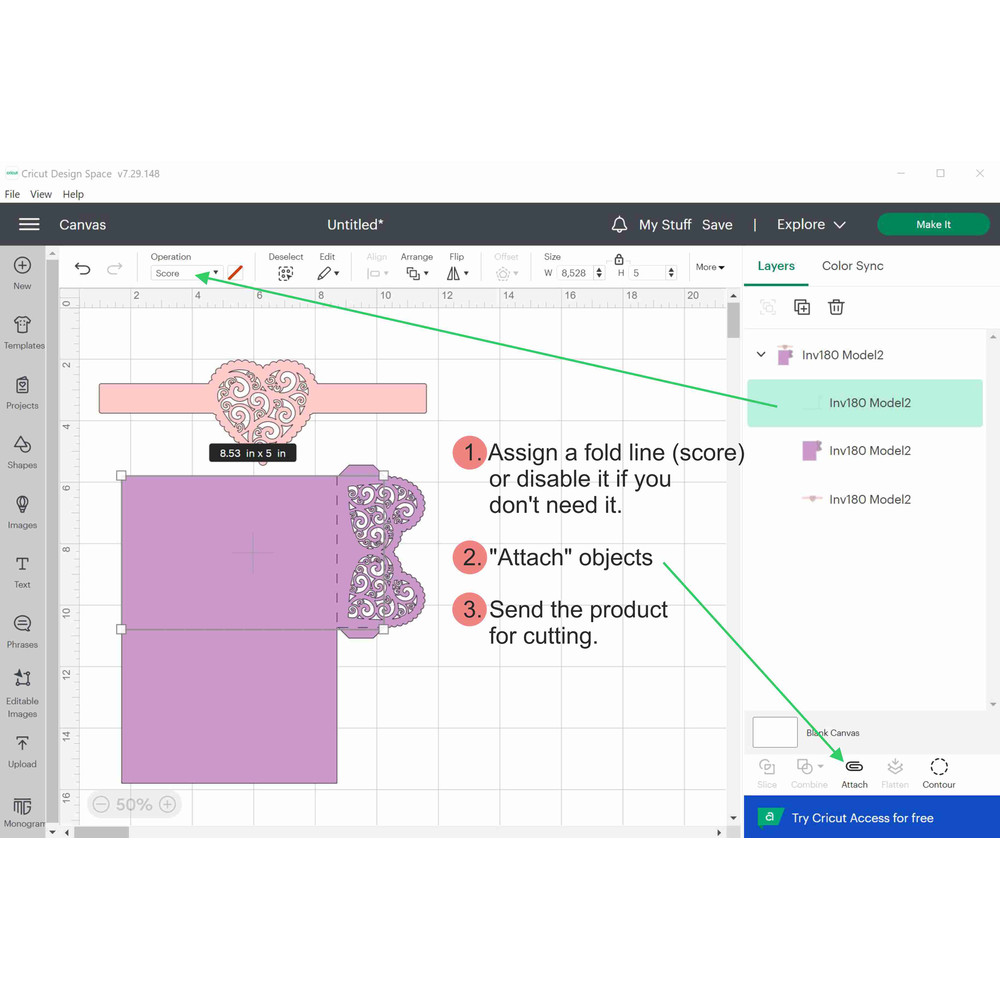
Task: Collapse the Inv180 Model2 group
Action: click(761, 355)
